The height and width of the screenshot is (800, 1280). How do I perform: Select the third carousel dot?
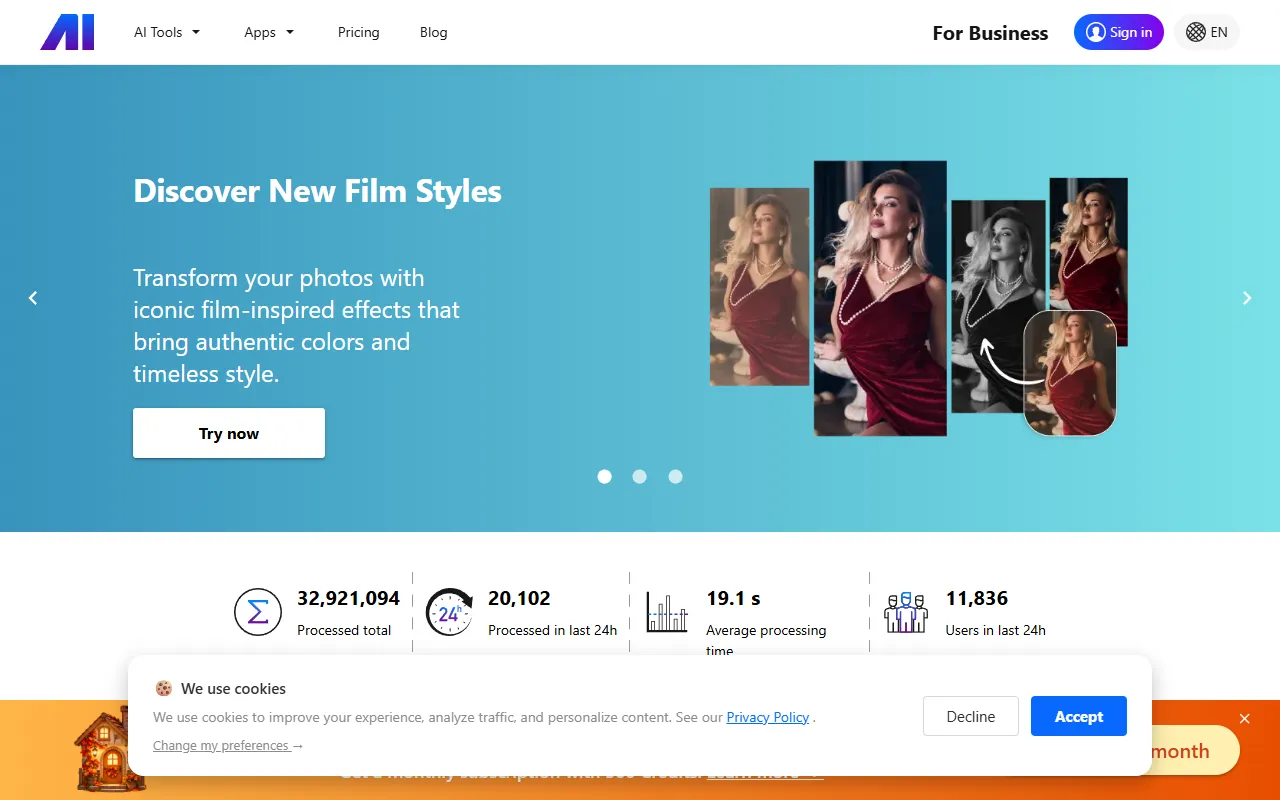point(676,477)
